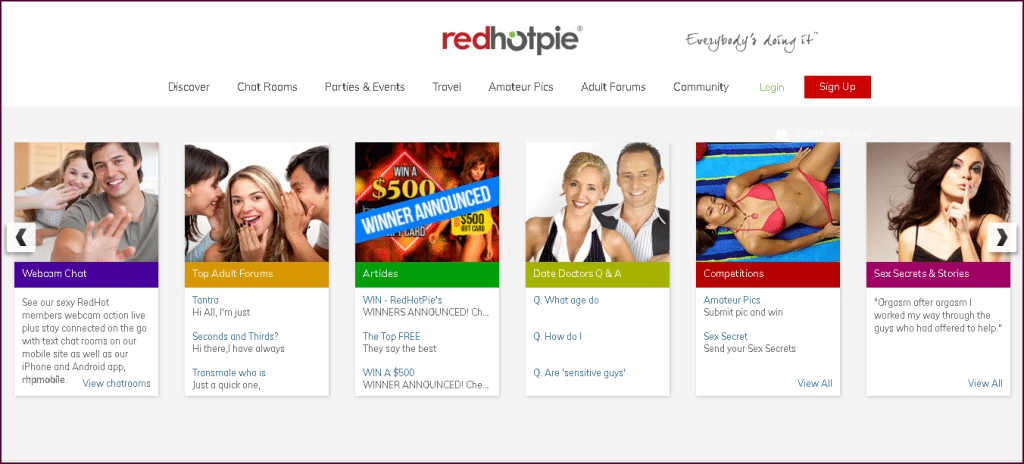
Task: Go to Parties & Events
Action: [x=364, y=87]
